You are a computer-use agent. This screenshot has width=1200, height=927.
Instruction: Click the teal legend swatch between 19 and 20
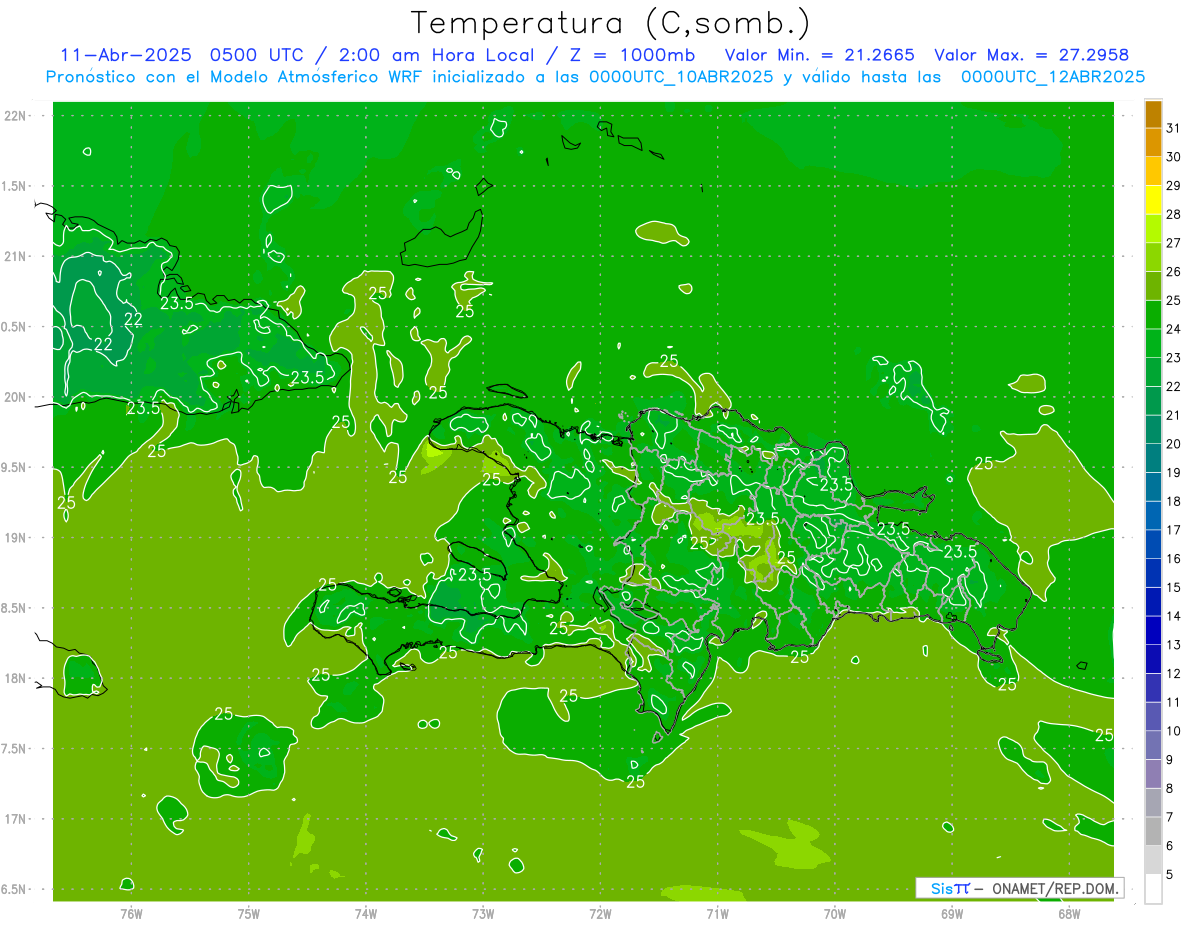coord(1153,458)
